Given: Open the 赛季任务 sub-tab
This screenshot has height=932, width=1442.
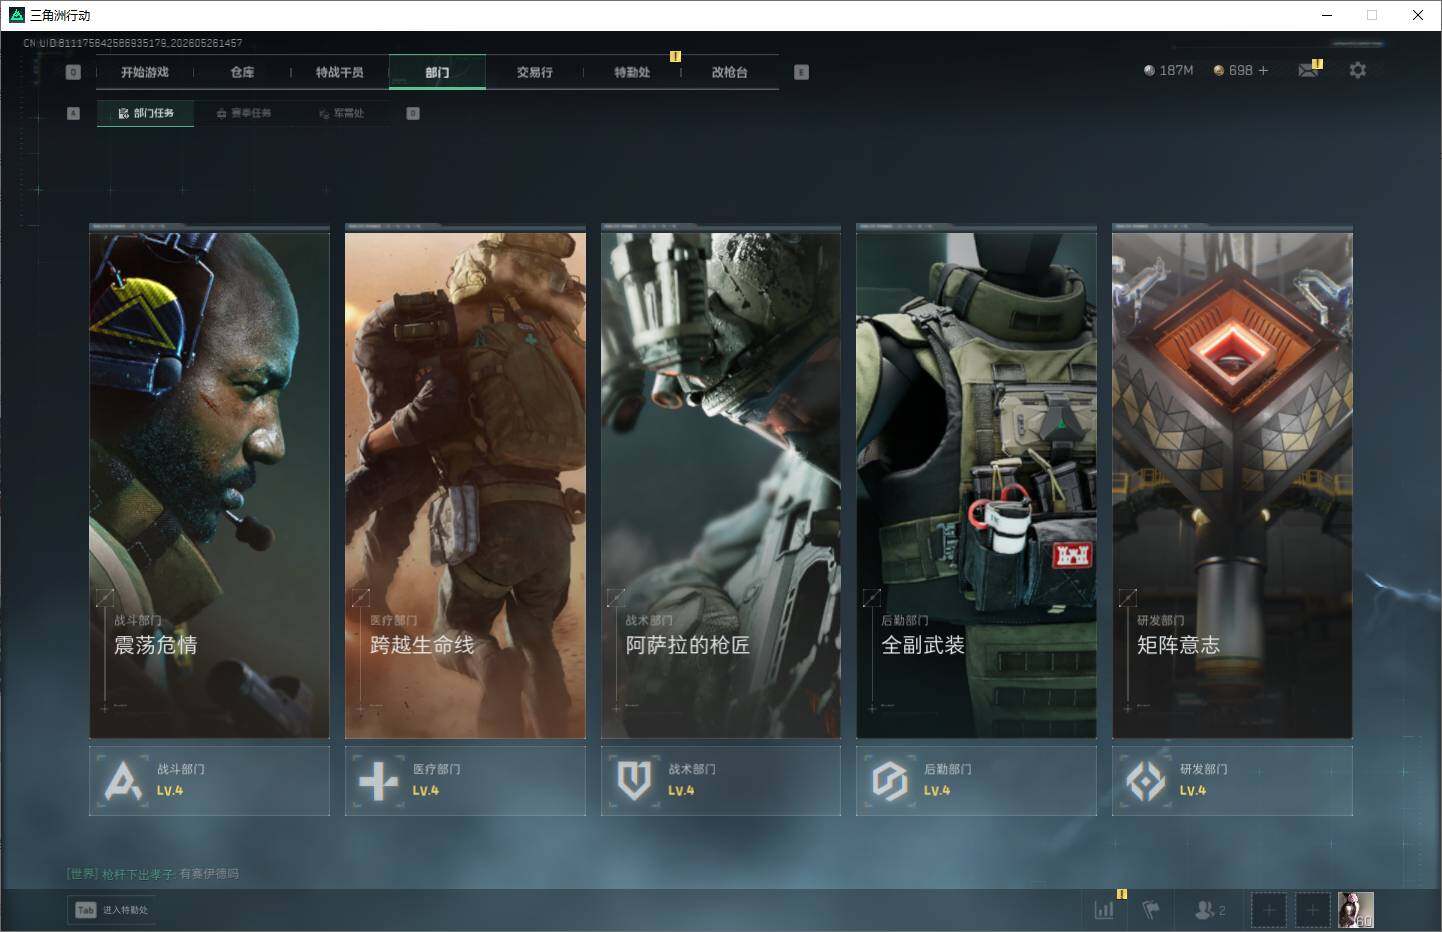Looking at the screenshot, I should [x=244, y=113].
